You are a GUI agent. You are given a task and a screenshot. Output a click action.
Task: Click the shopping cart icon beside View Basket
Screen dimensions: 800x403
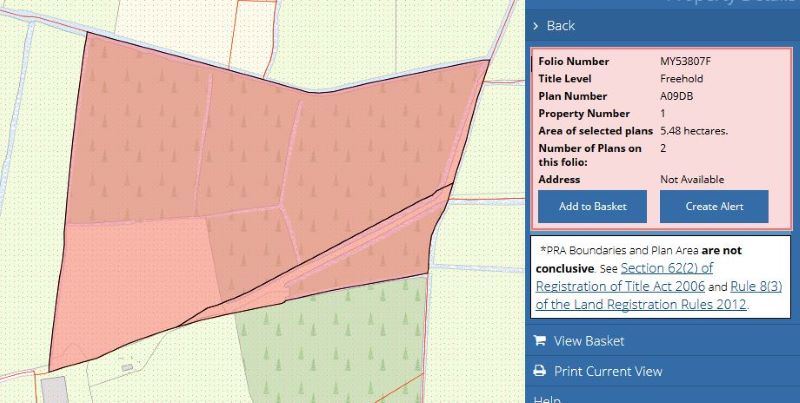pyautogui.click(x=539, y=341)
